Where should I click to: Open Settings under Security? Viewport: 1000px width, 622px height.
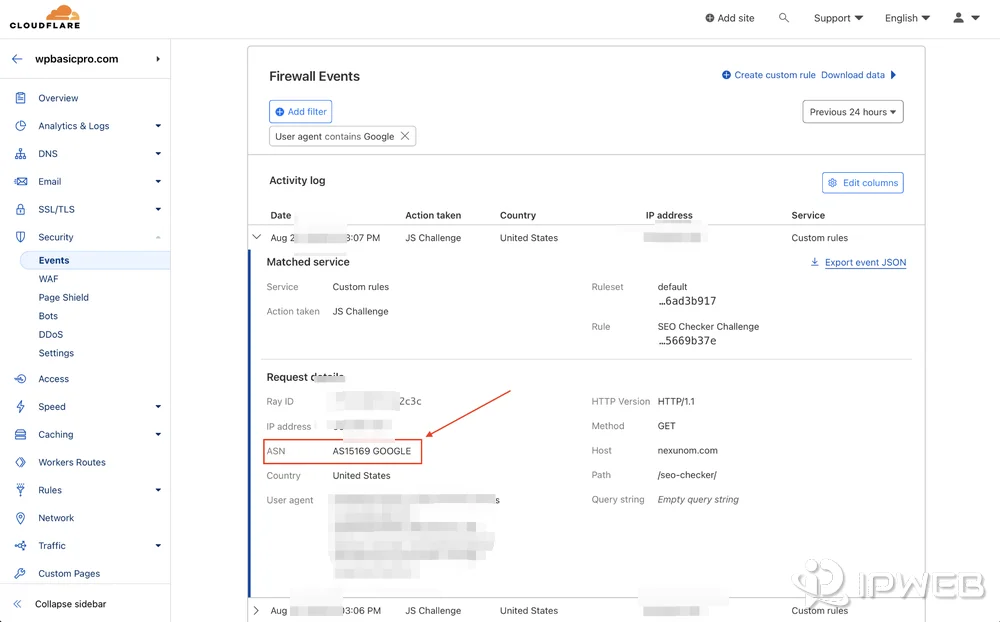[x=56, y=353]
